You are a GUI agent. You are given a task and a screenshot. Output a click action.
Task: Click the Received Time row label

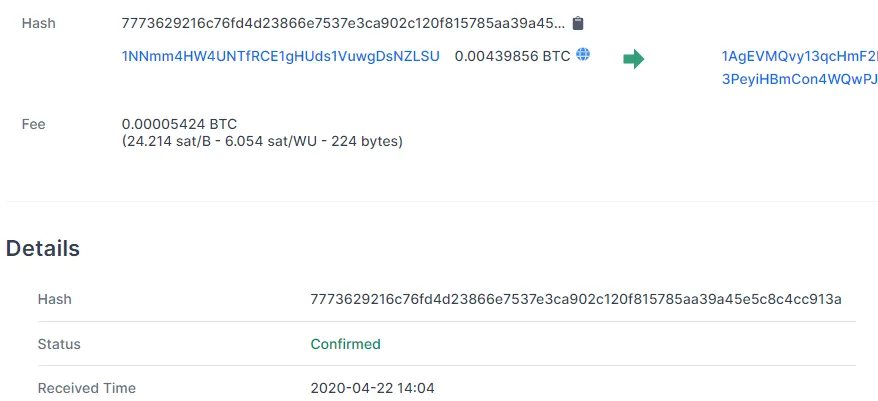point(87,388)
